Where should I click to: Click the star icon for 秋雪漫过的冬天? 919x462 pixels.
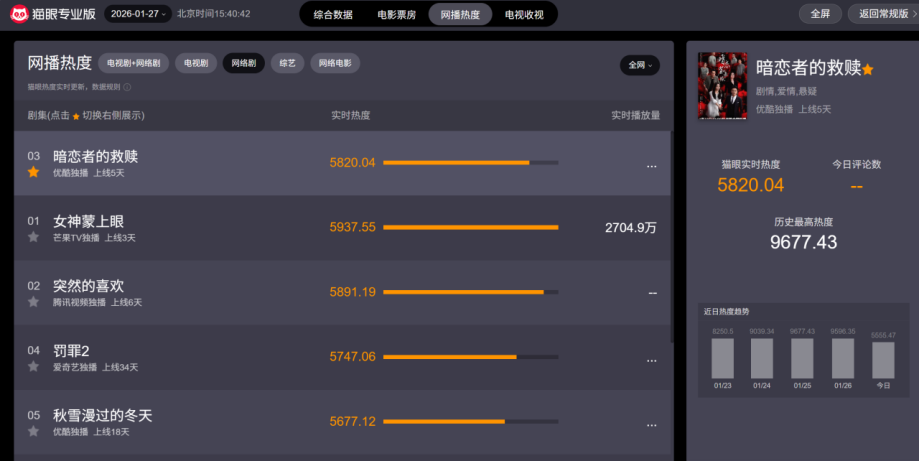33,431
